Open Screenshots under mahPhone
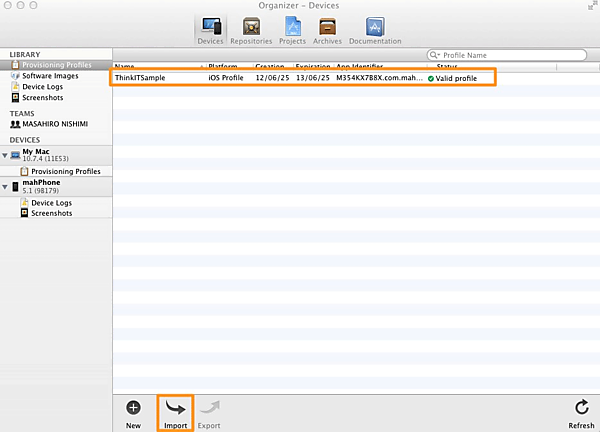 click(x=51, y=213)
